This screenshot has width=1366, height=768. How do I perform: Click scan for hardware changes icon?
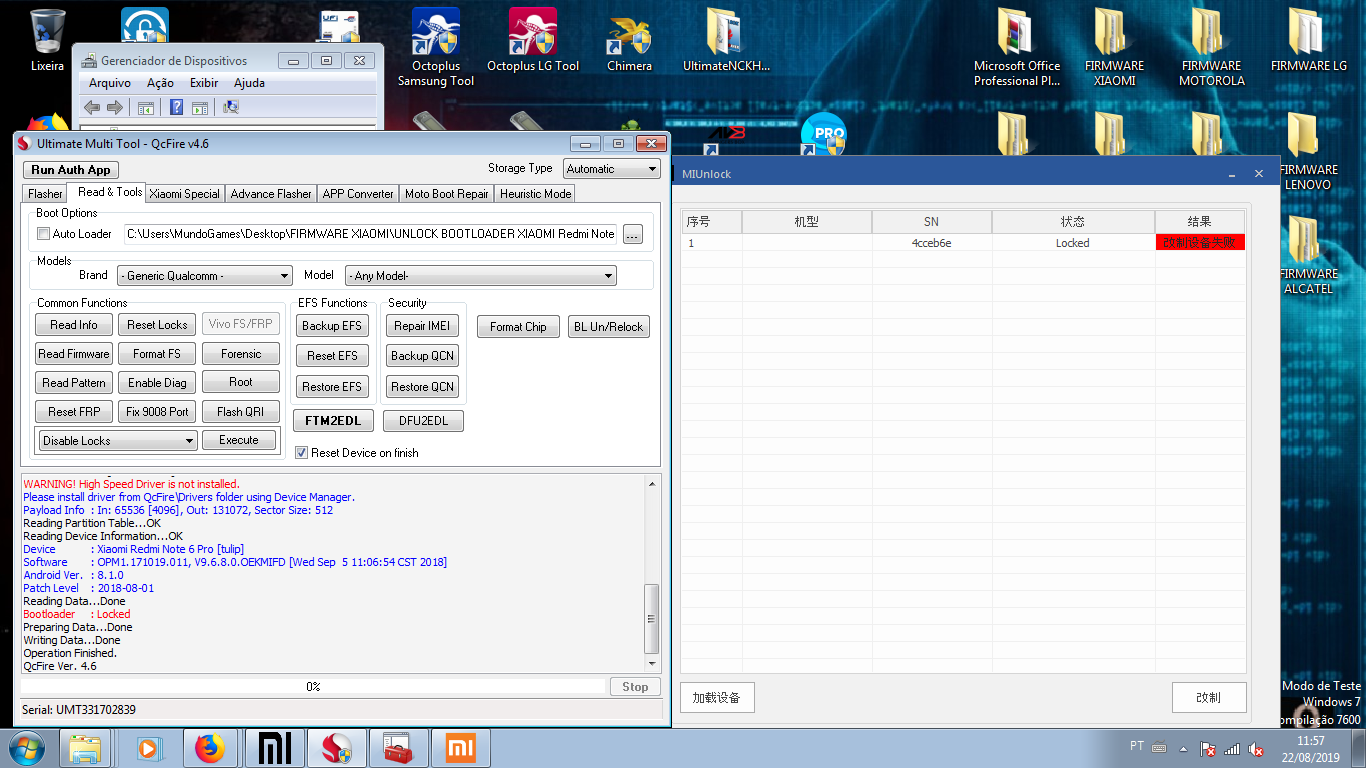231,107
